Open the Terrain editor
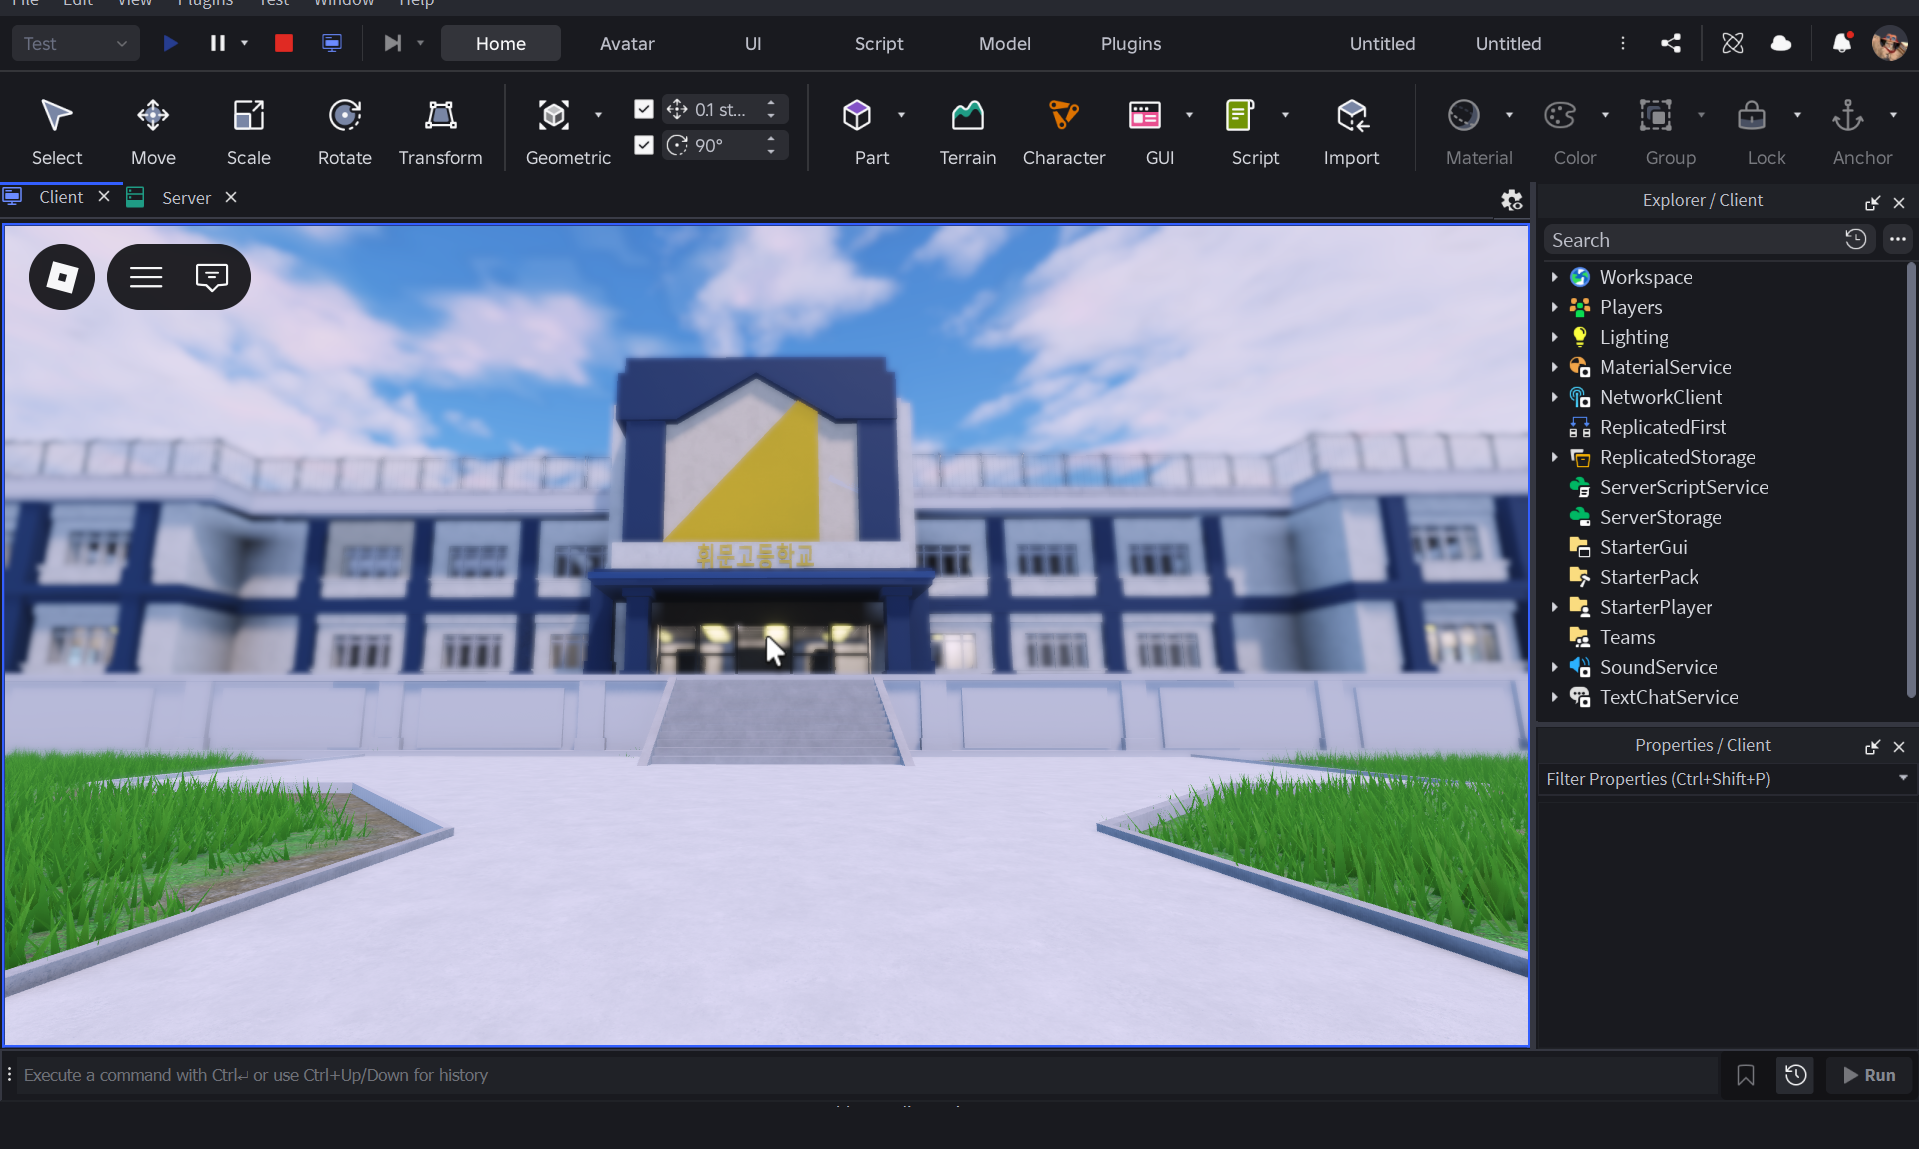1919x1149 pixels. point(967,132)
